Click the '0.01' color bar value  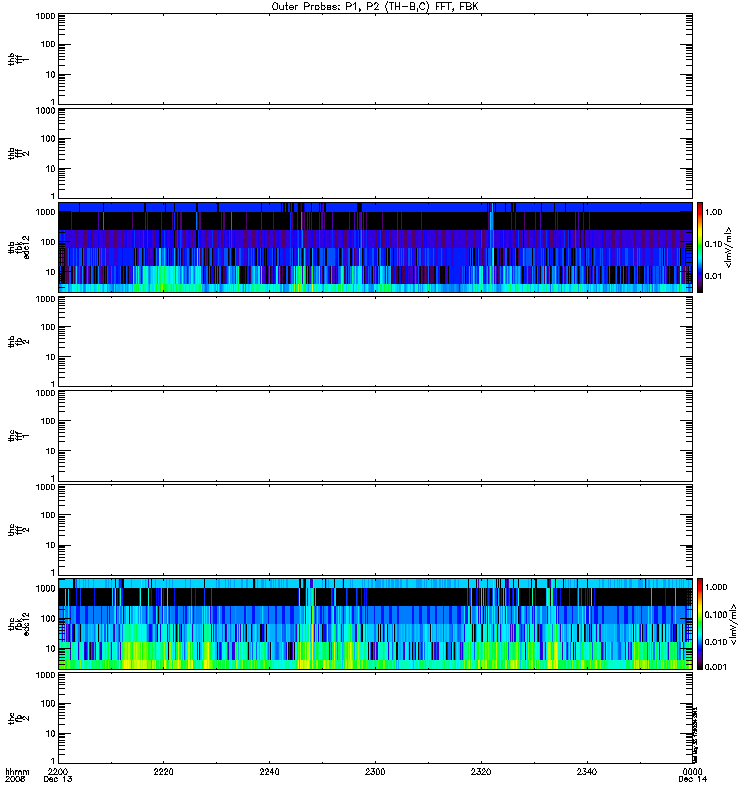pos(713,276)
